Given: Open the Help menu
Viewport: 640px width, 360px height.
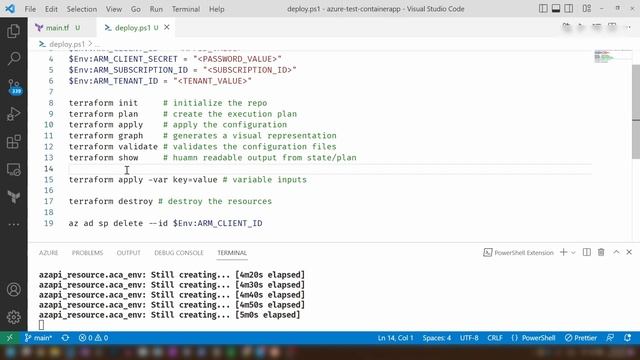Looking at the screenshot, I should (217, 9).
